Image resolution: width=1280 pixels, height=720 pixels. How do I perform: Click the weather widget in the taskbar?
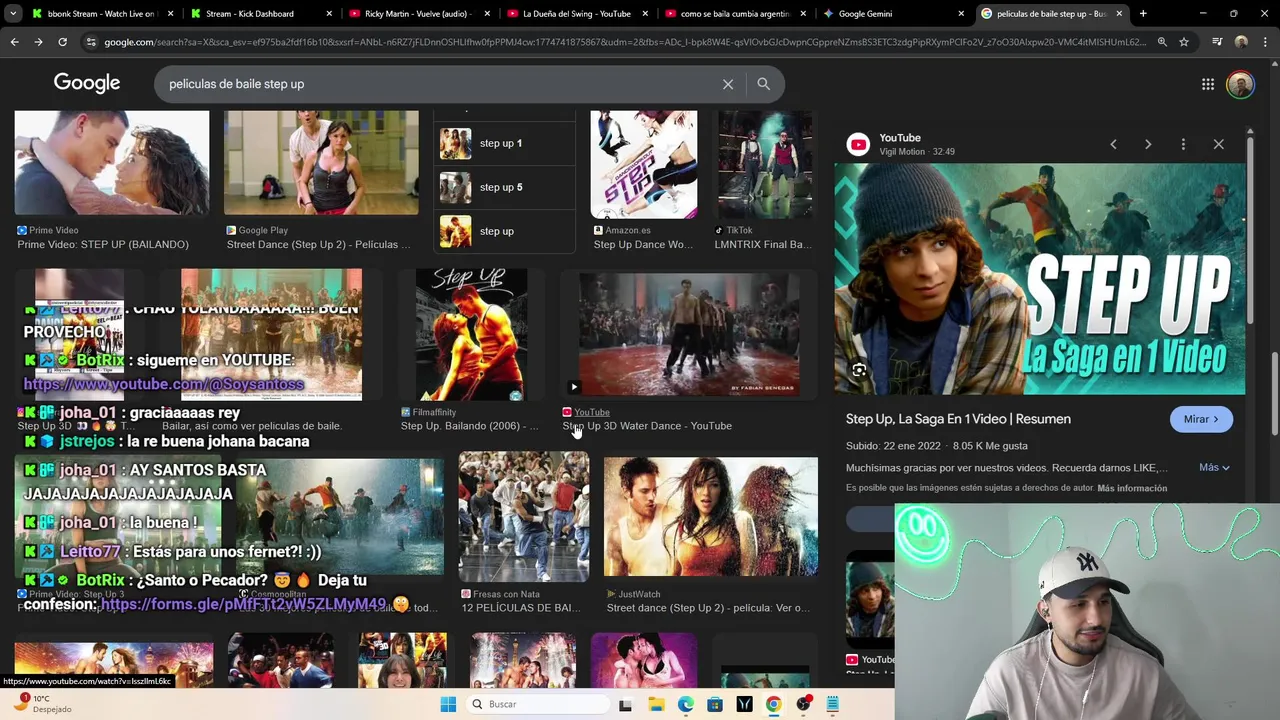point(40,703)
